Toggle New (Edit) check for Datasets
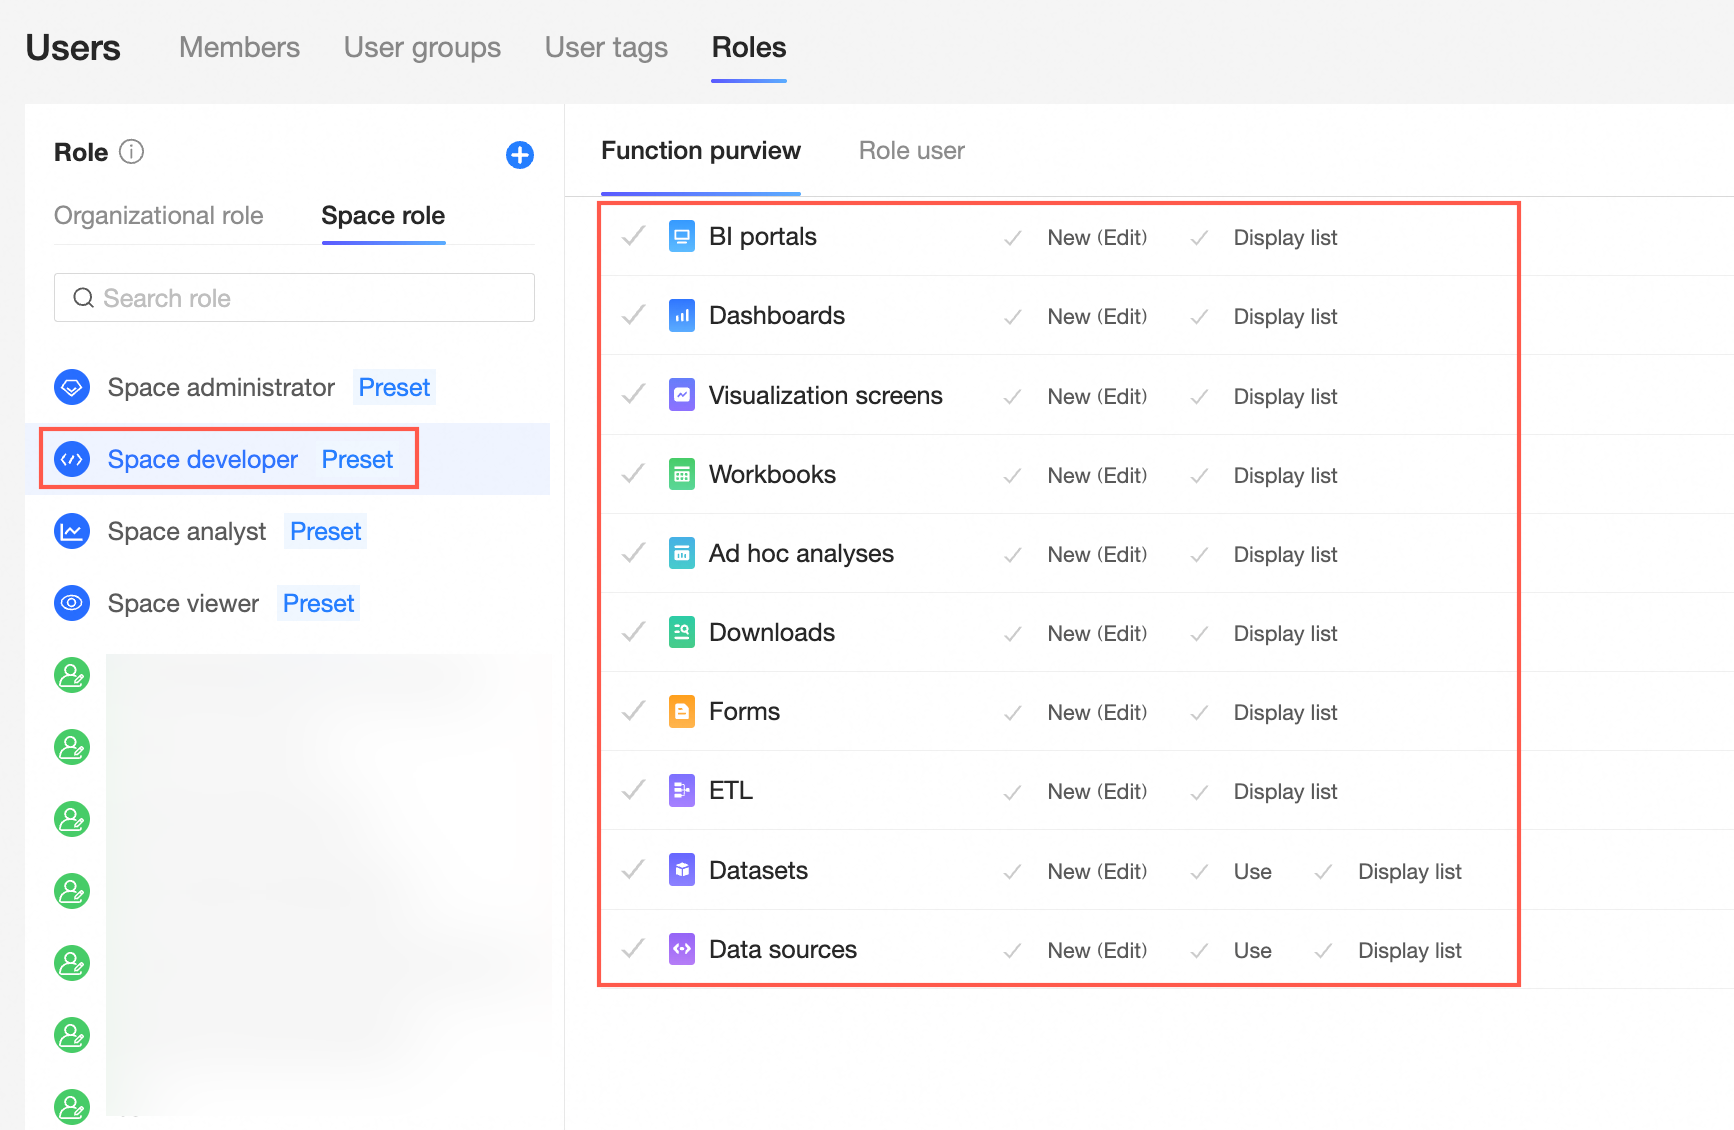Viewport: 1734px width, 1130px height. [1013, 872]
